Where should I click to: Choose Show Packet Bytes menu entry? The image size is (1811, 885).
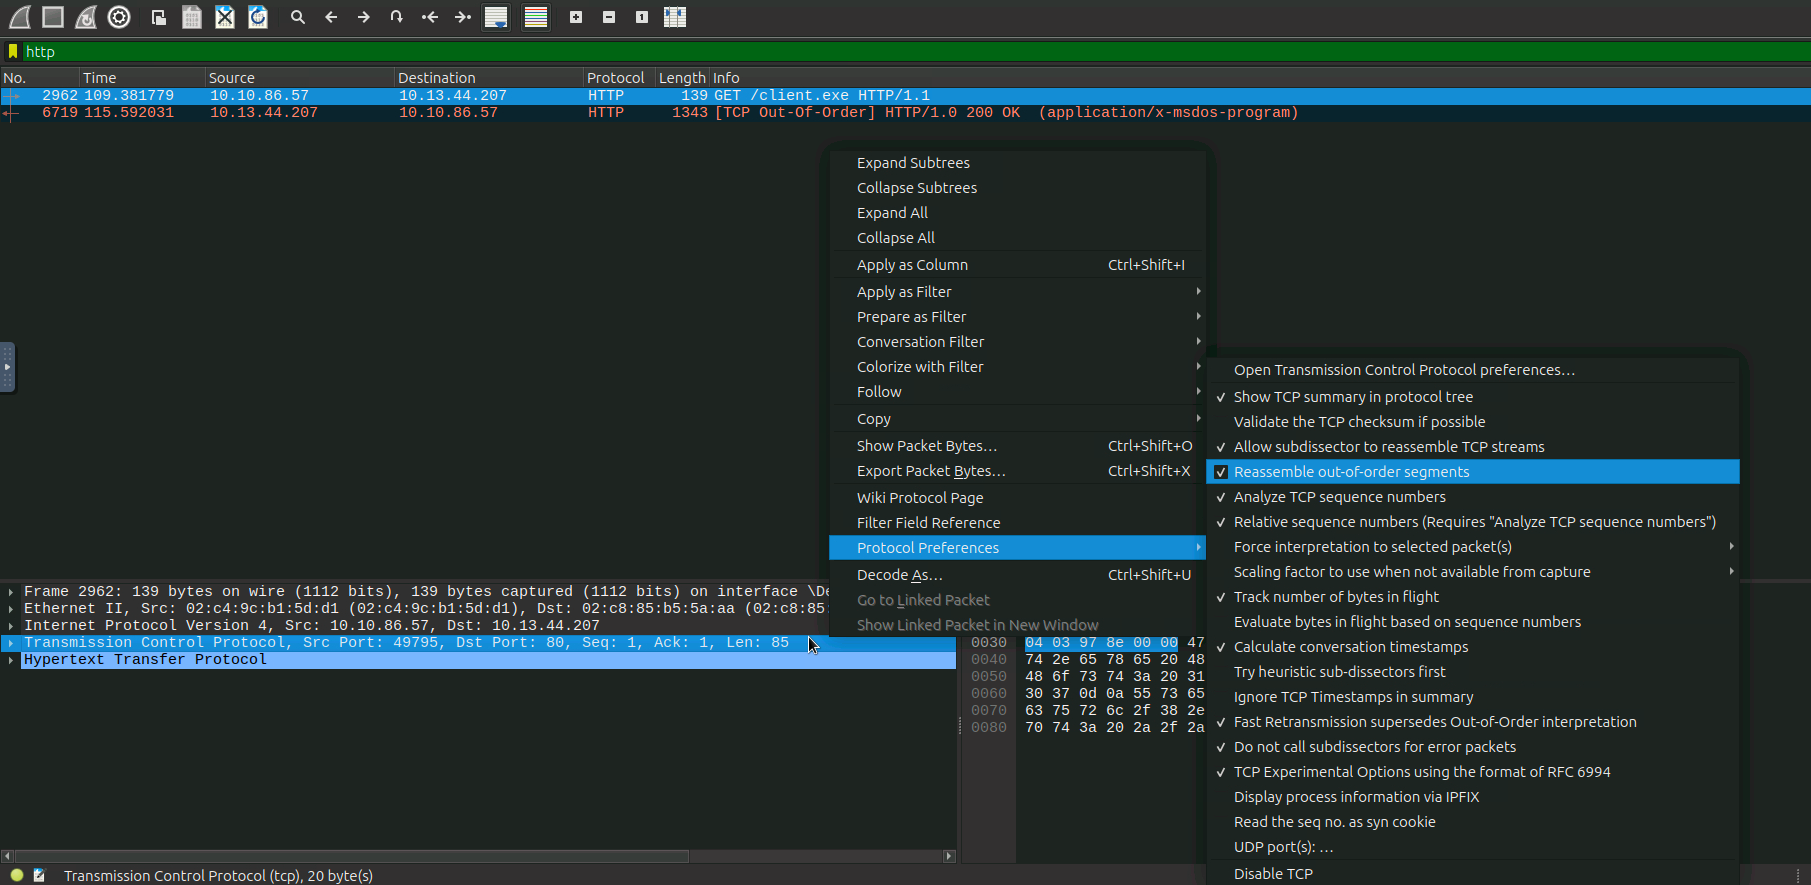pyautogui.click(x=926, y=446)
